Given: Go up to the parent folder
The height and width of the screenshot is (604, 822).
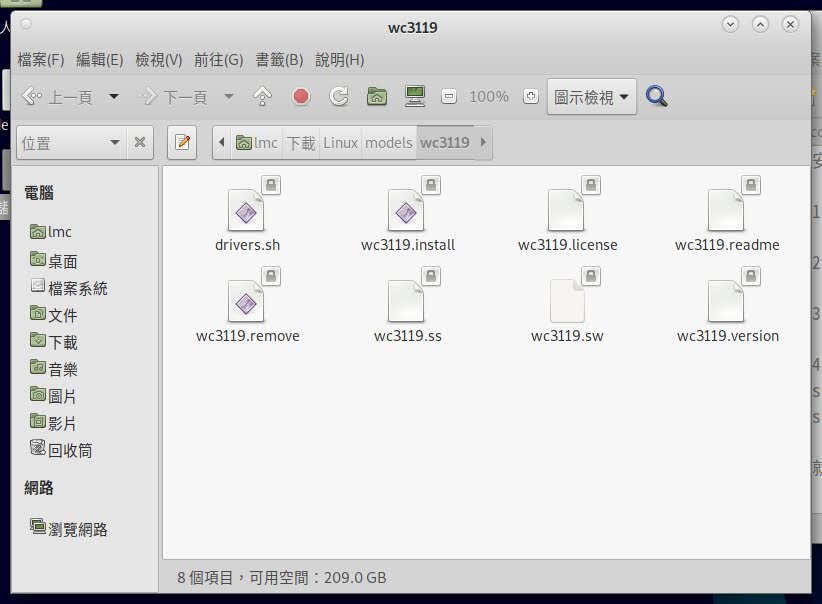Looking at the screenshot, I should click(263, 96).
